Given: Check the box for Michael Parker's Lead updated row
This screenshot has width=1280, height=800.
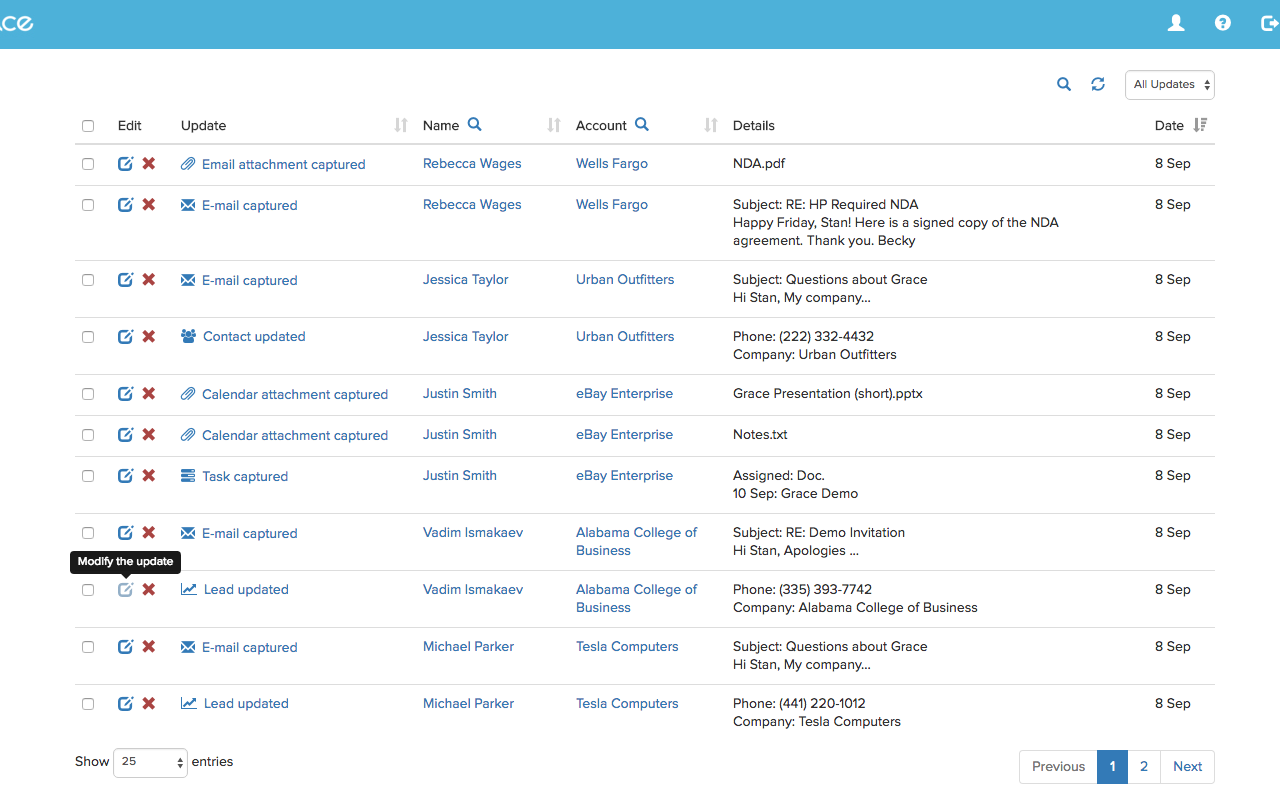Looking at the screenshot, I should (x=88, y=704).
